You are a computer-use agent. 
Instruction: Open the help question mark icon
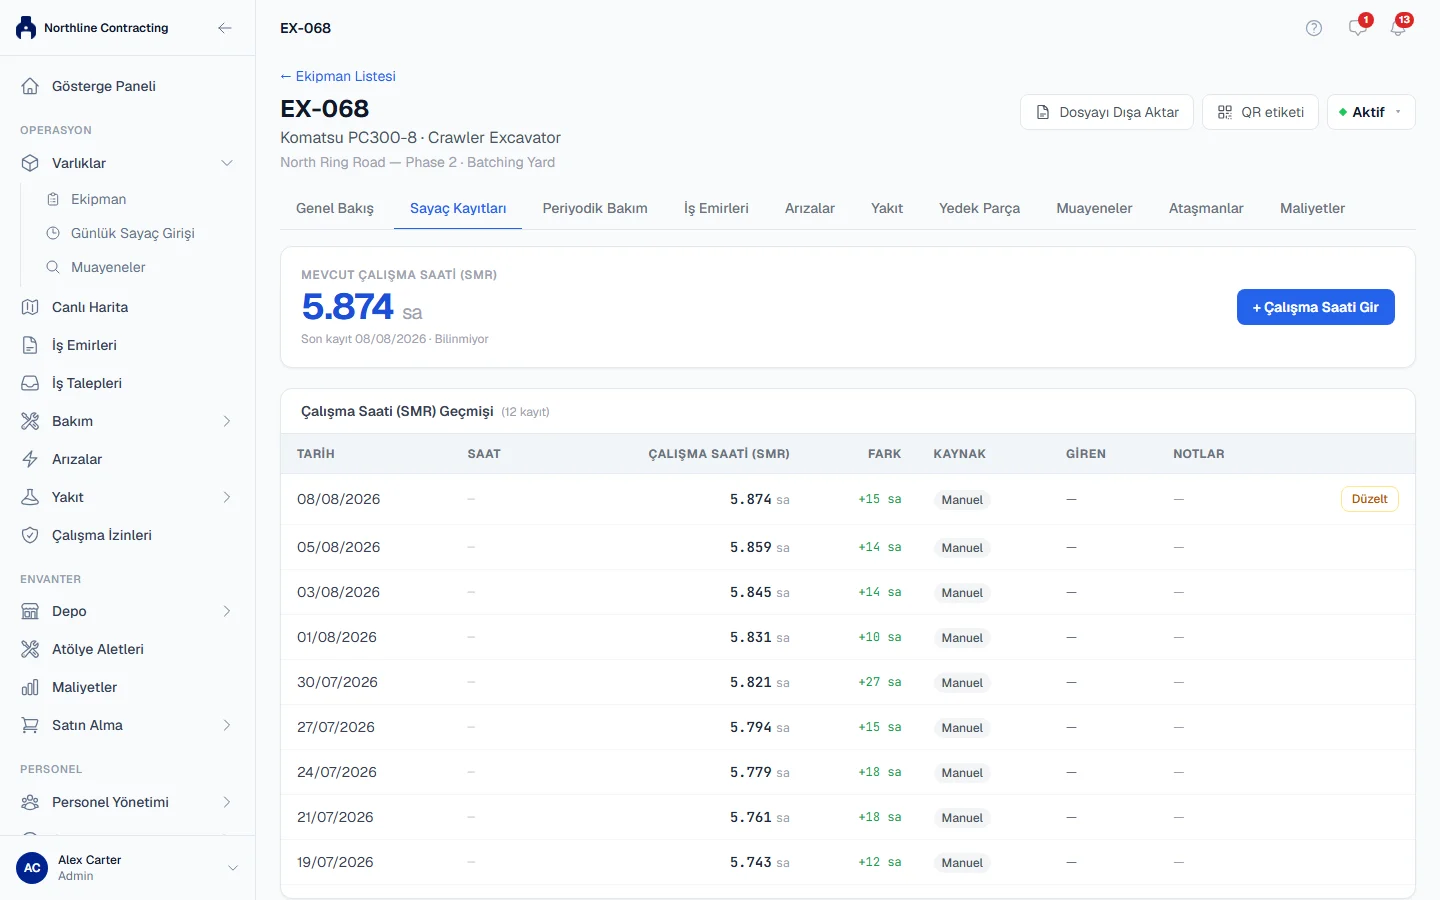[1314, 28]
